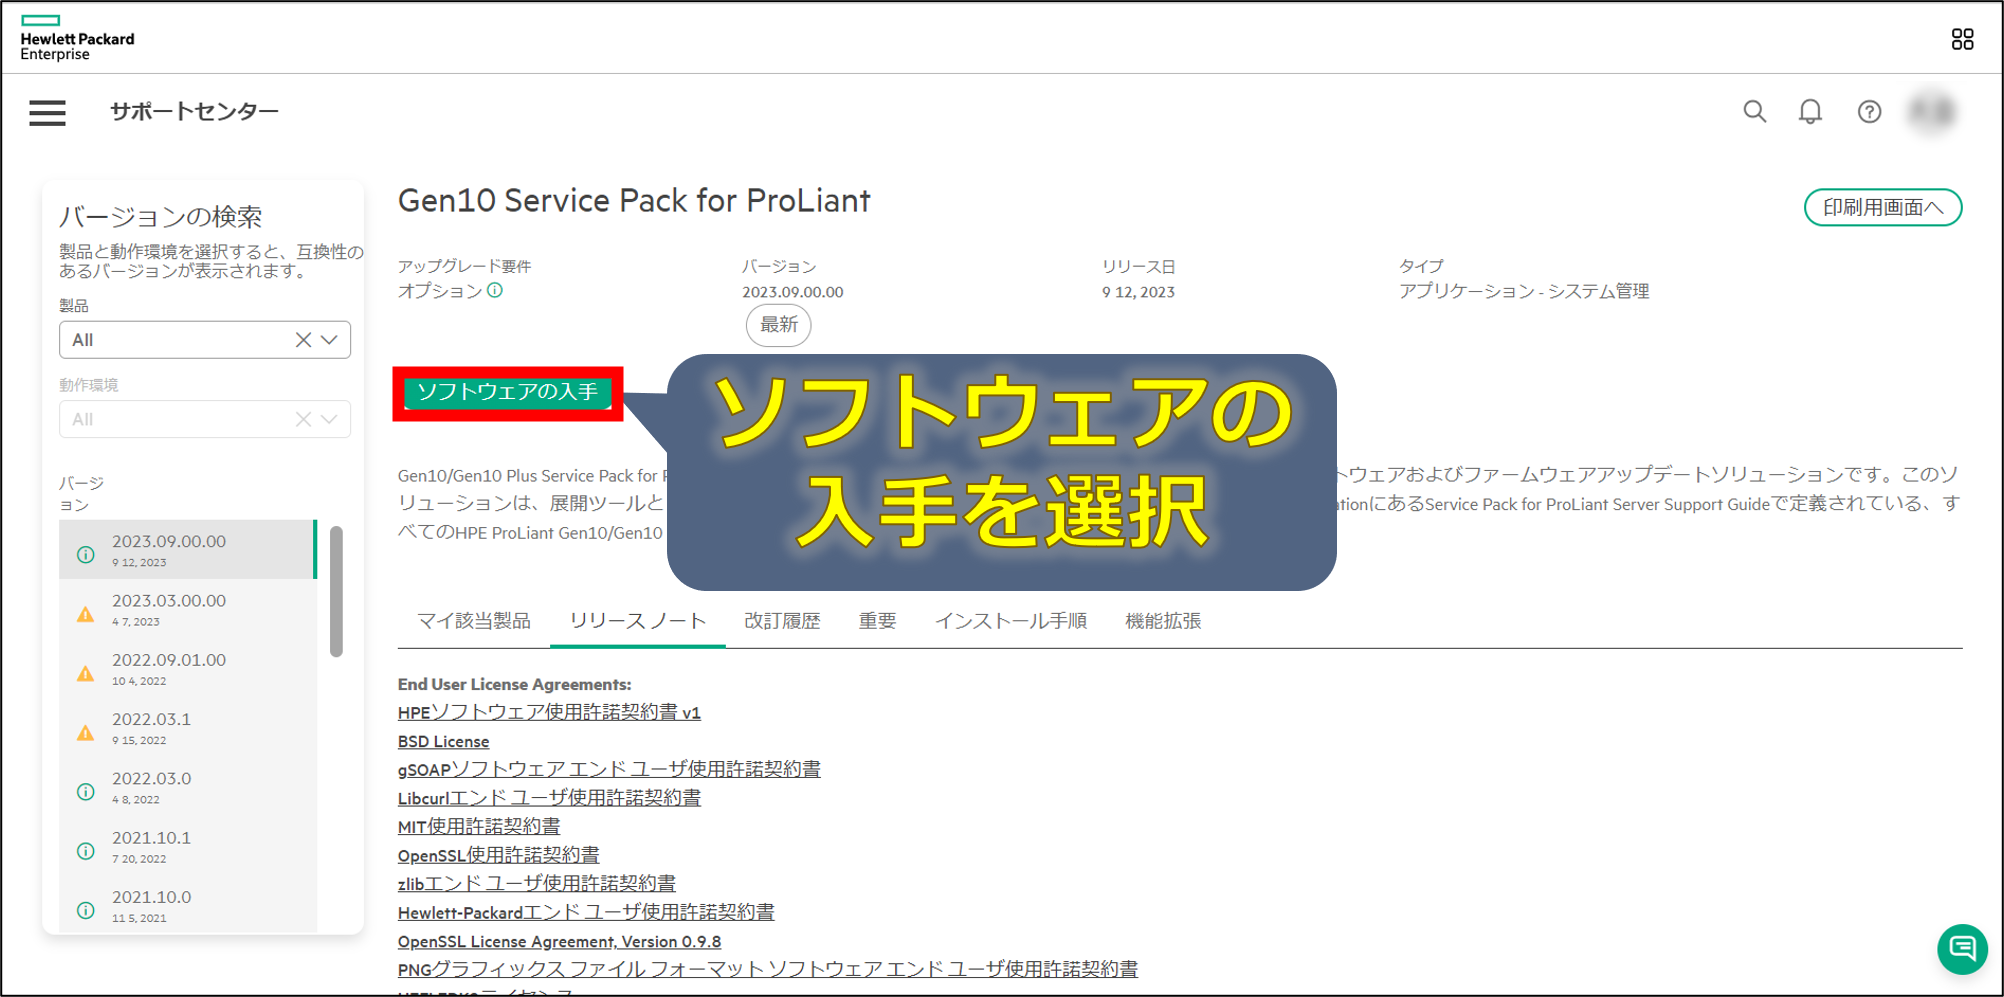Screen dimensions: 2004x997
Task: Switch to the インストール手順 tab
Action: [1011, 621]
